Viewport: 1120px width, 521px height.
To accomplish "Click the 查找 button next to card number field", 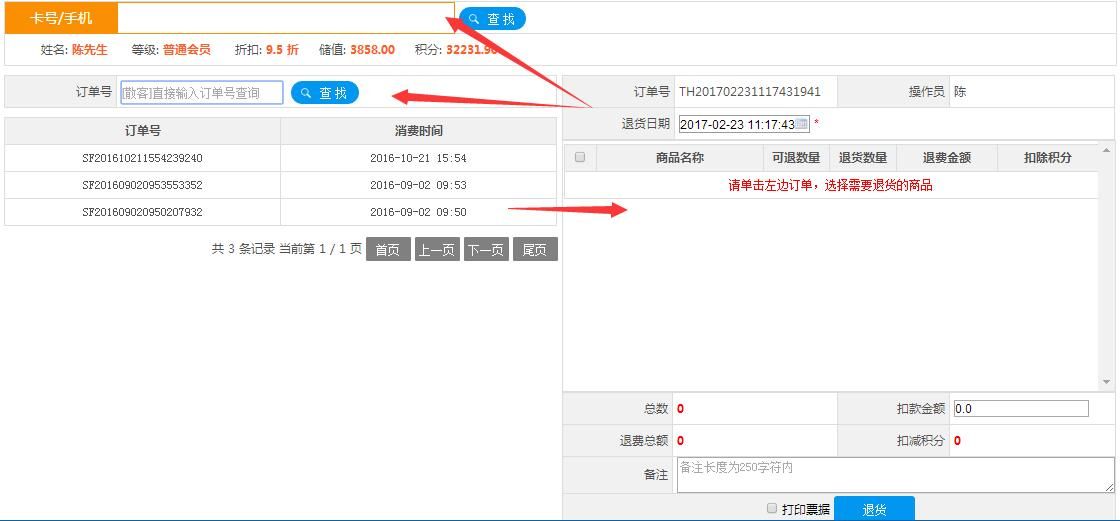I will 492,19.
